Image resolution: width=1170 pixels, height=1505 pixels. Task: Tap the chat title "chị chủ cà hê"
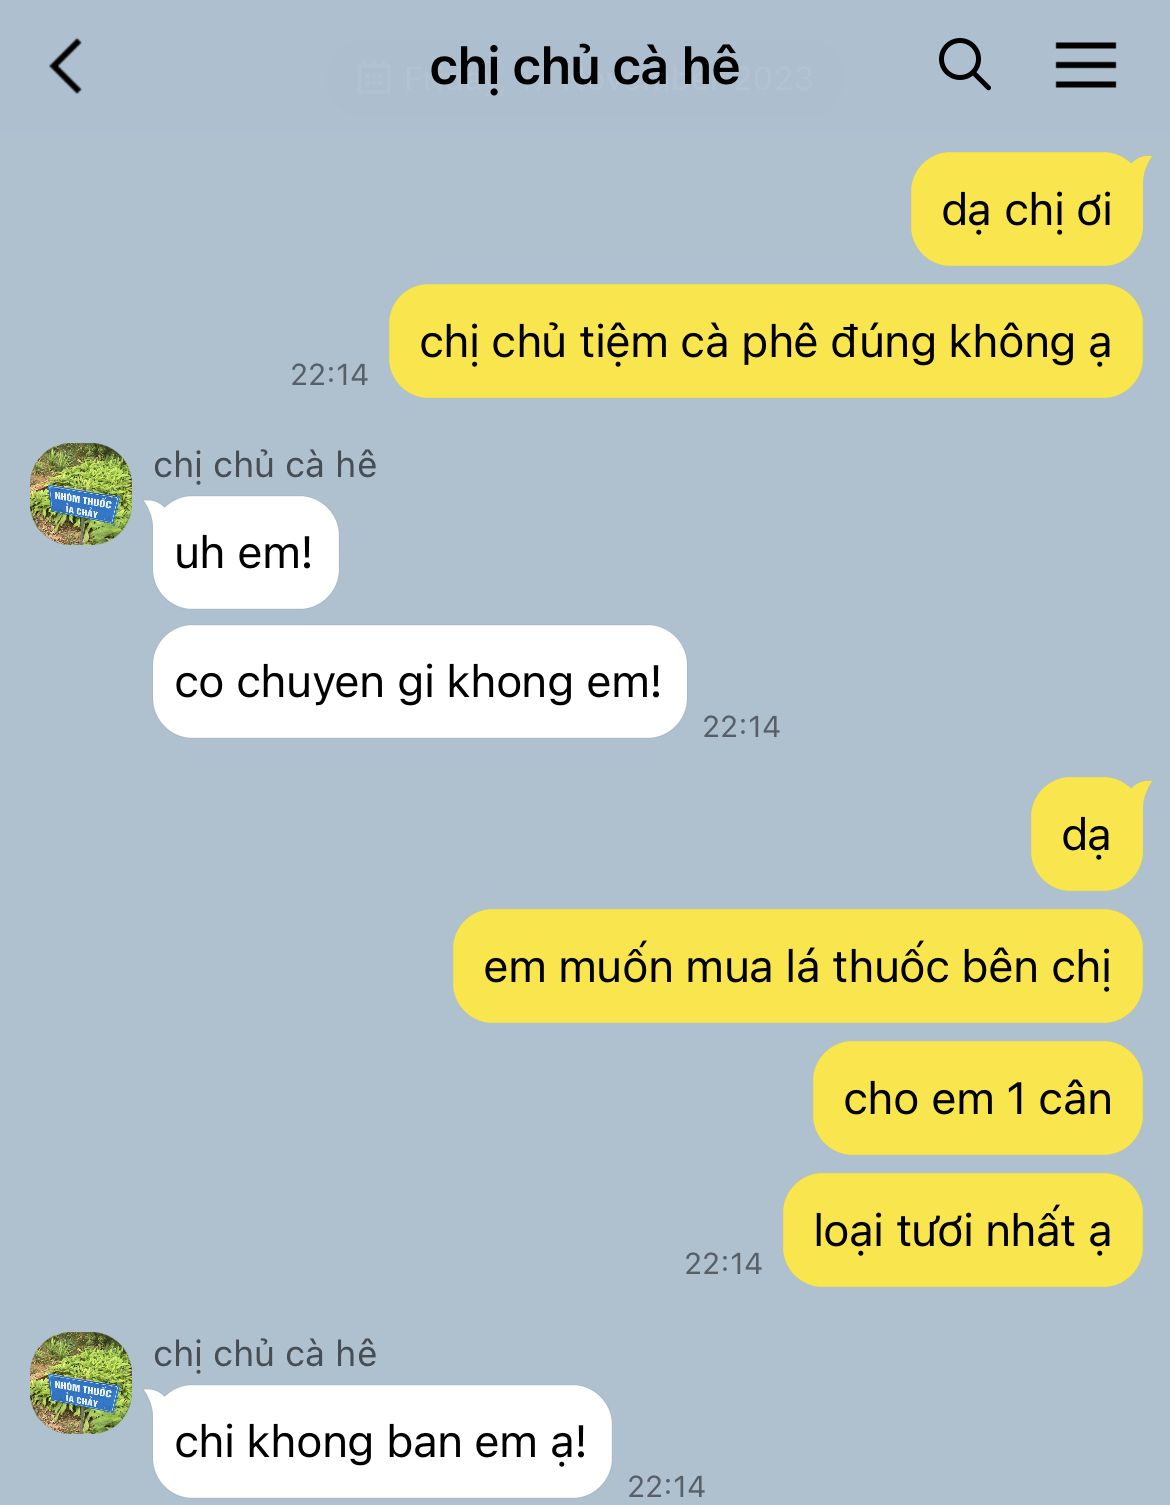(585, 68)
